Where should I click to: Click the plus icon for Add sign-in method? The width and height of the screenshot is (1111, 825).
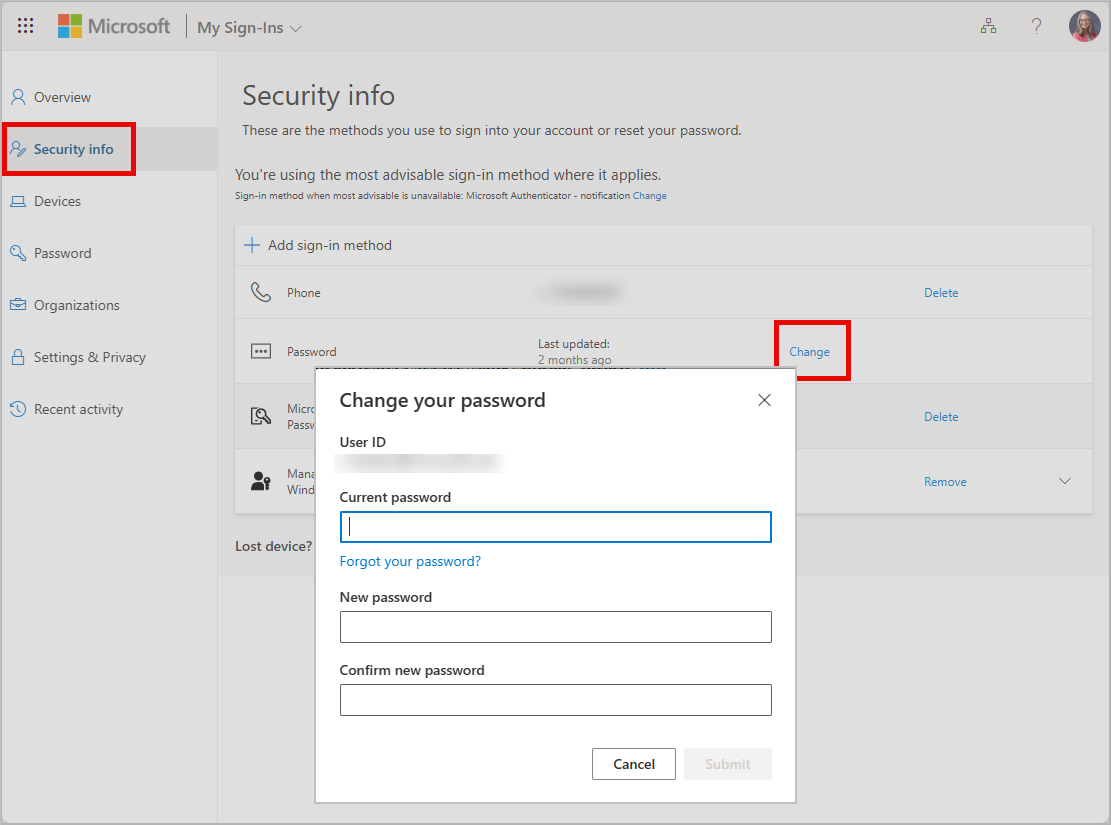click(x=251, y=244)
